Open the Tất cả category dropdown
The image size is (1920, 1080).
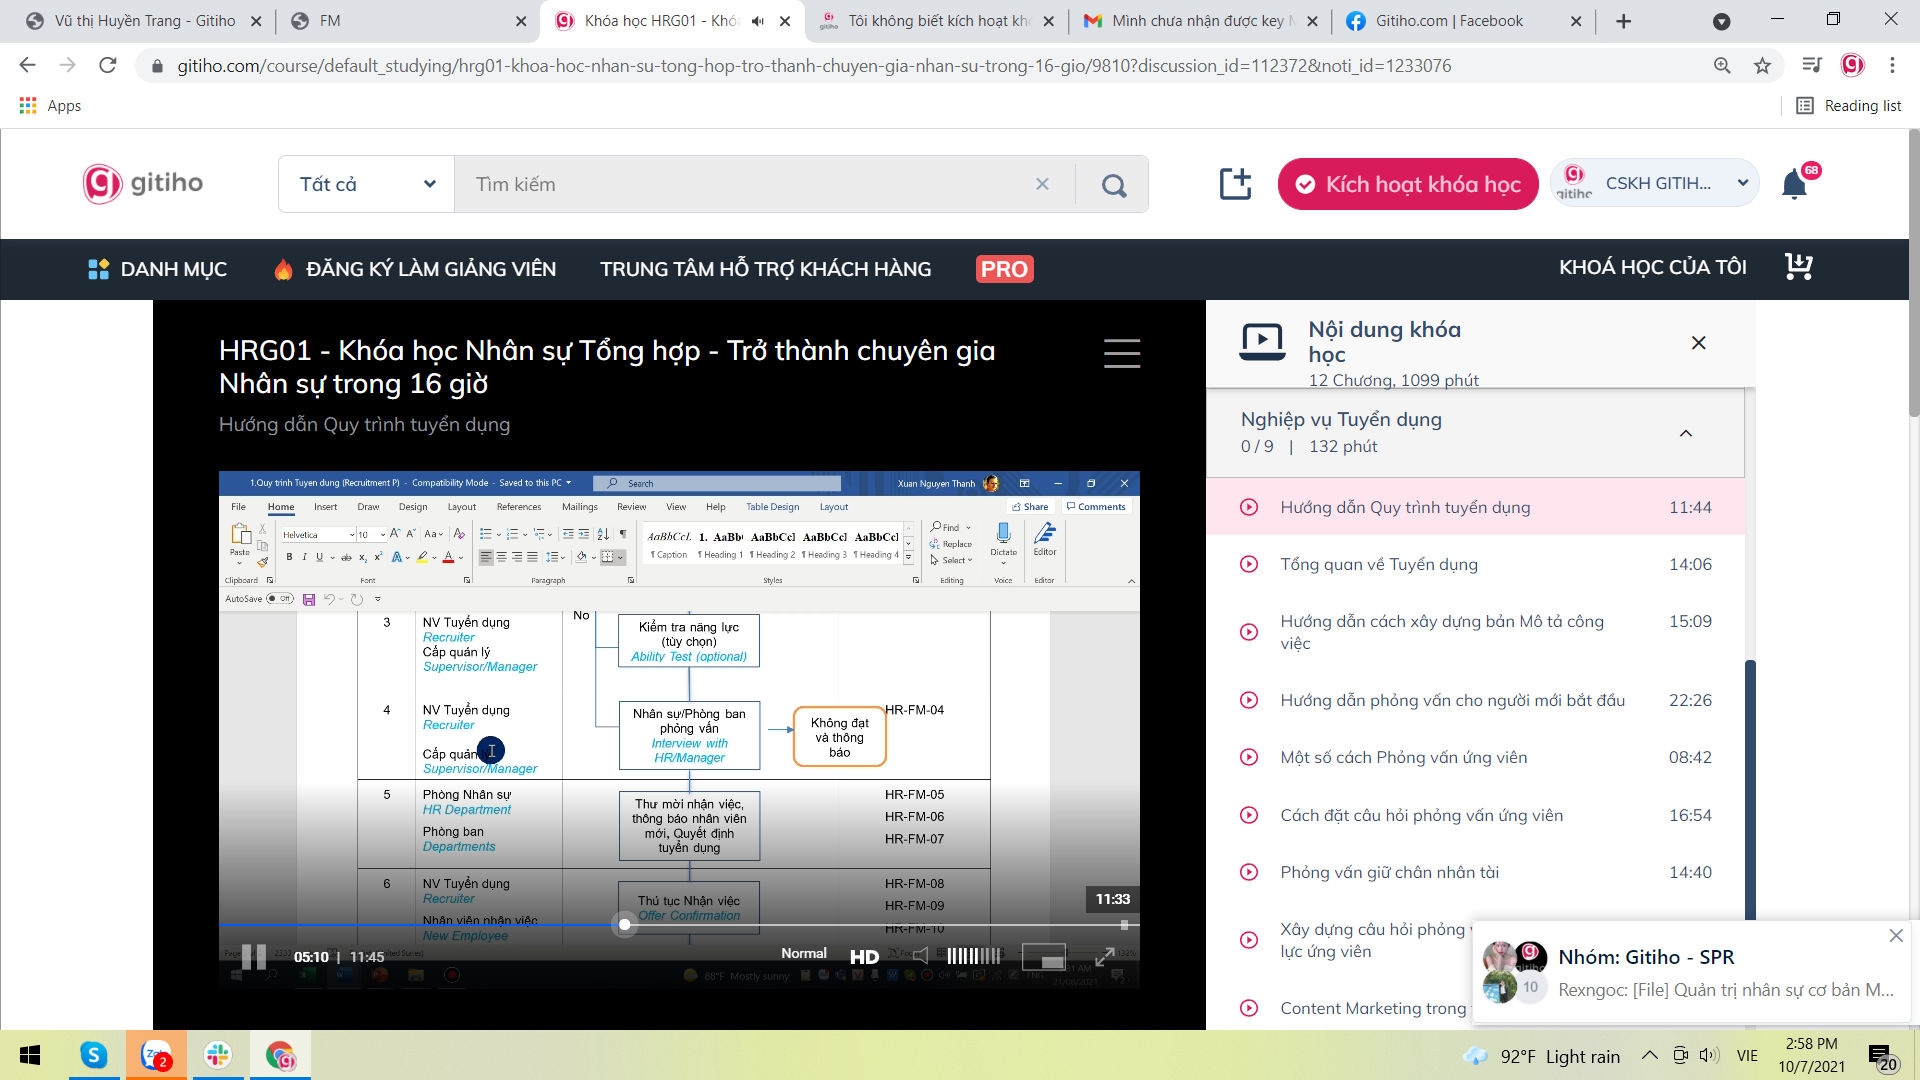pyautogui.click(x=367, y=184)
